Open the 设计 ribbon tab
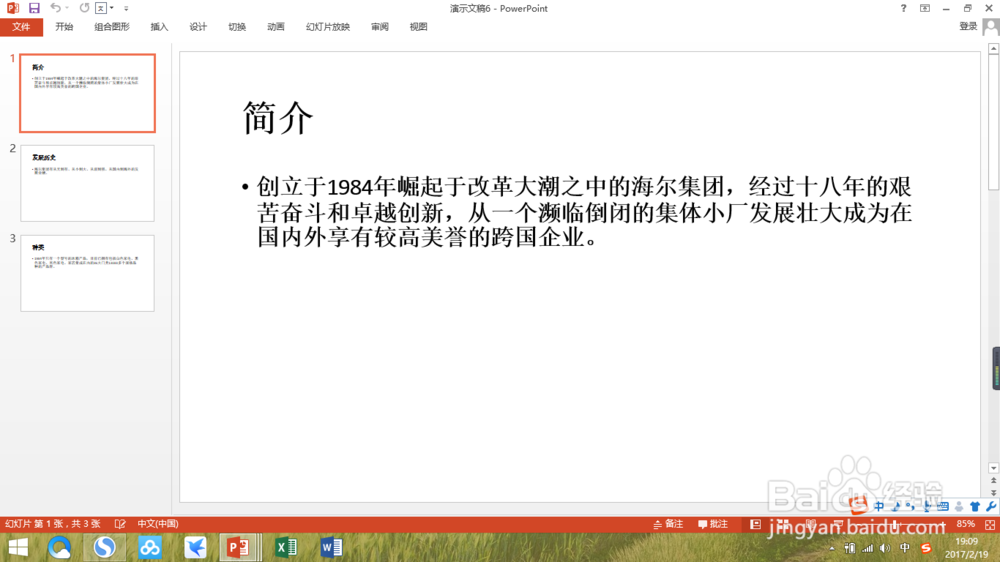Image resolution: width=1000 pixels, height=562 pixels. [198, 27]
